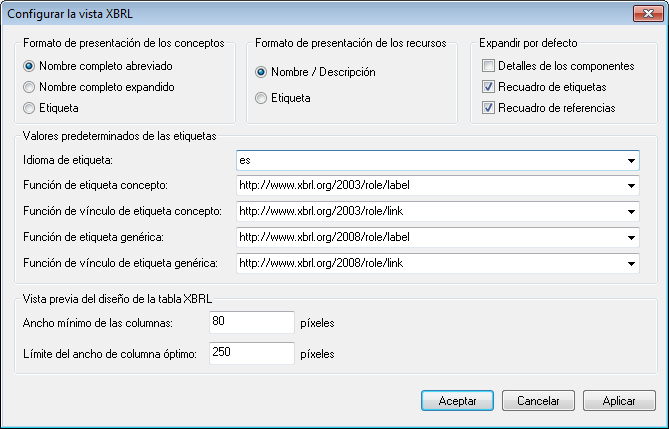This screenshot has width=669, height=429.
Task: Choose Nombre completo expandido radio option
Action: [29, 86]
